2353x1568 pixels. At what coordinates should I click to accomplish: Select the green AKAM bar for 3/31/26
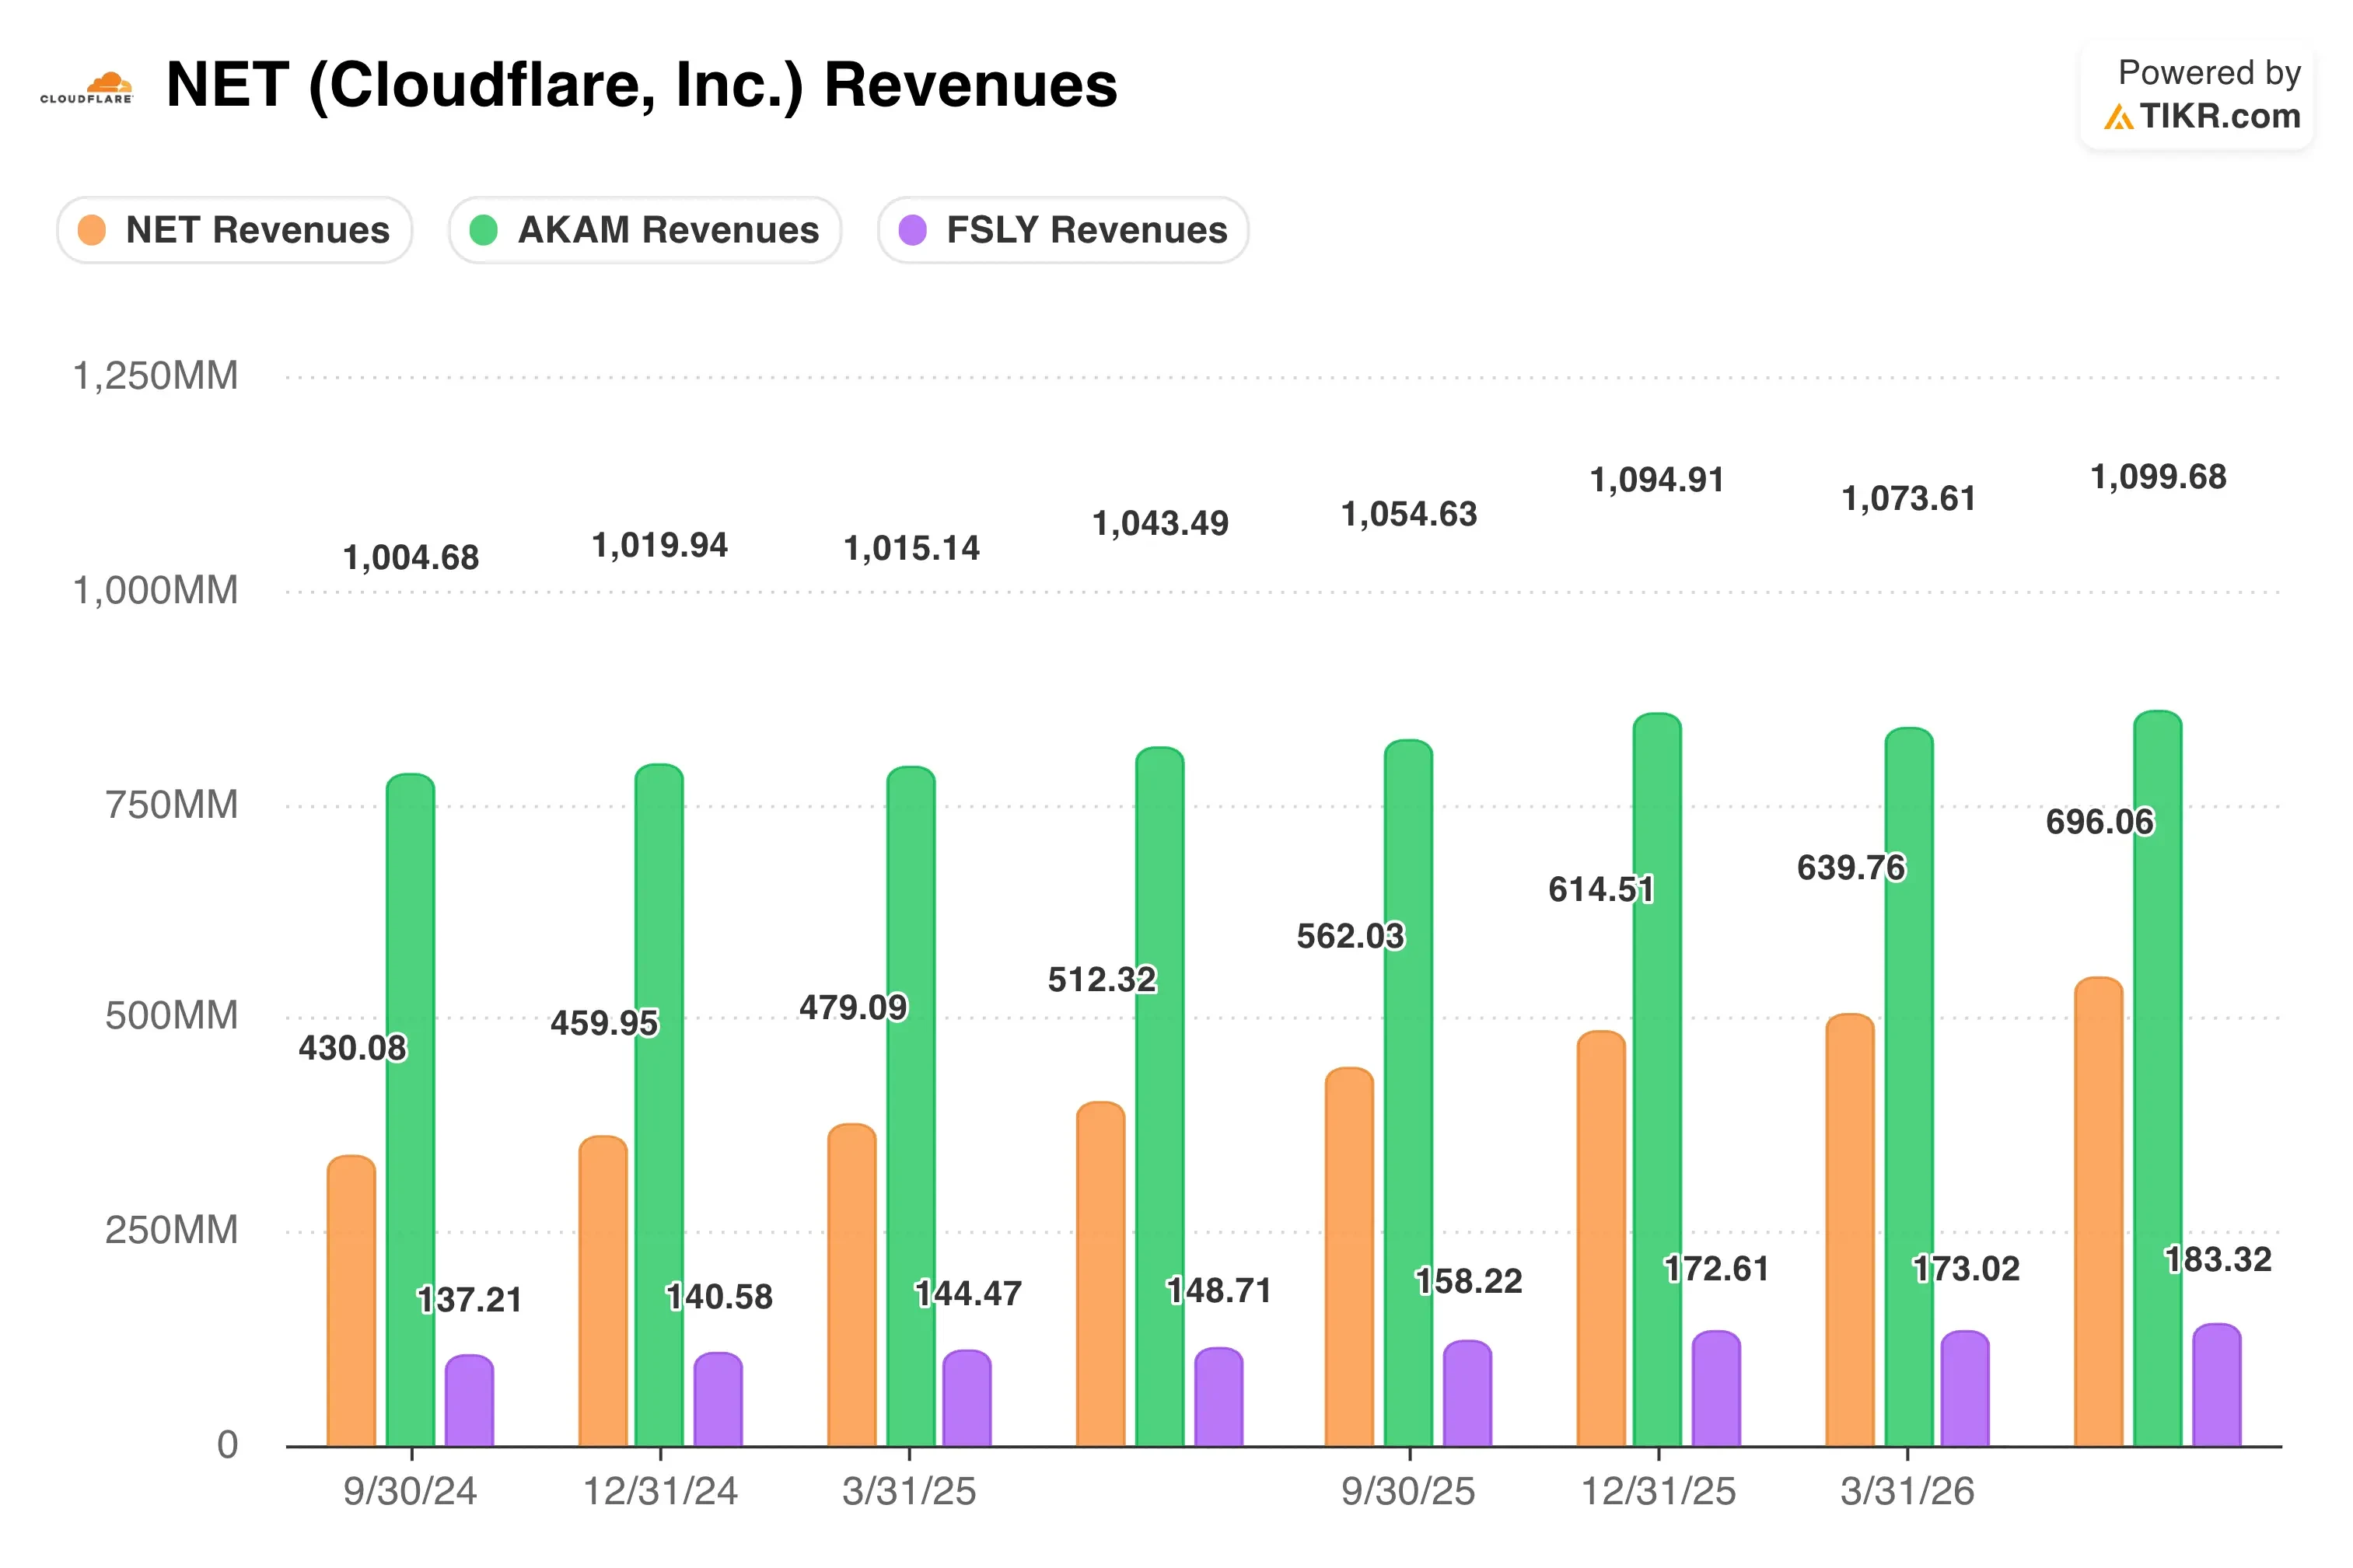pos(1909,1087)
